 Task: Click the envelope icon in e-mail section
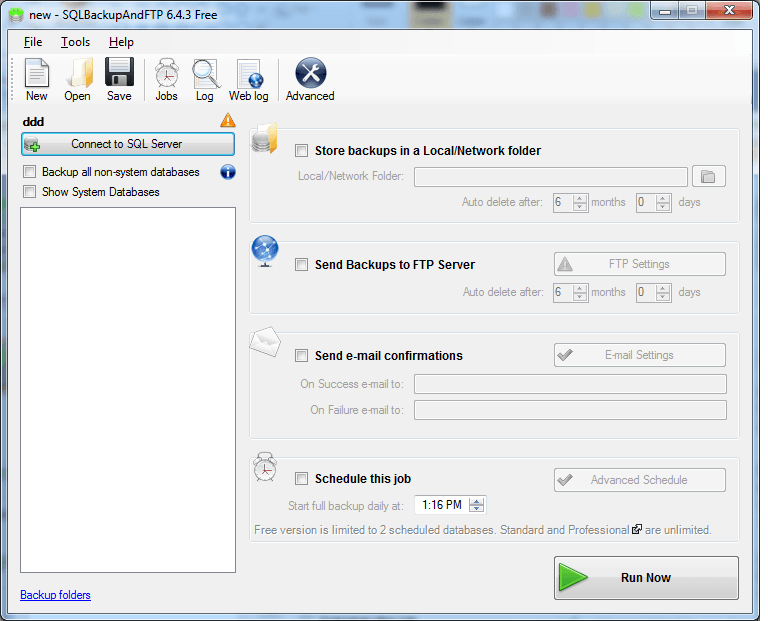265,342
